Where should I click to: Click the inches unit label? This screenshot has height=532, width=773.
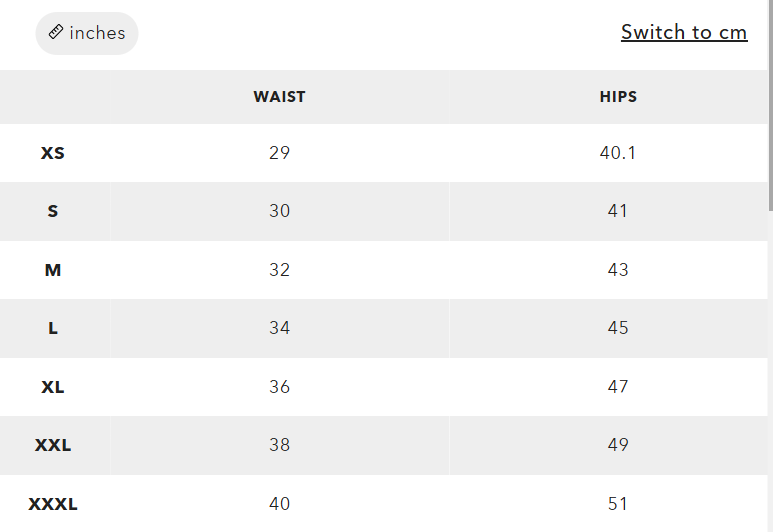97,33
